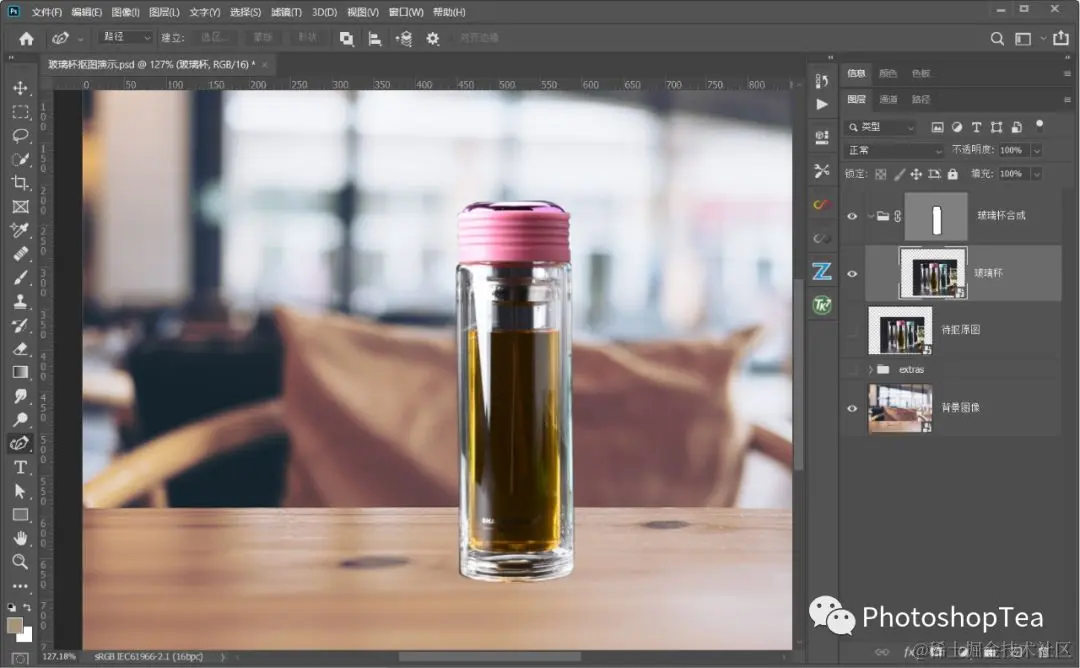This screenshot has width=1080, height=668.
Task: Collapse the 玻璃杯合成 group
Action: pyautogui.click(x=871, y=216)
